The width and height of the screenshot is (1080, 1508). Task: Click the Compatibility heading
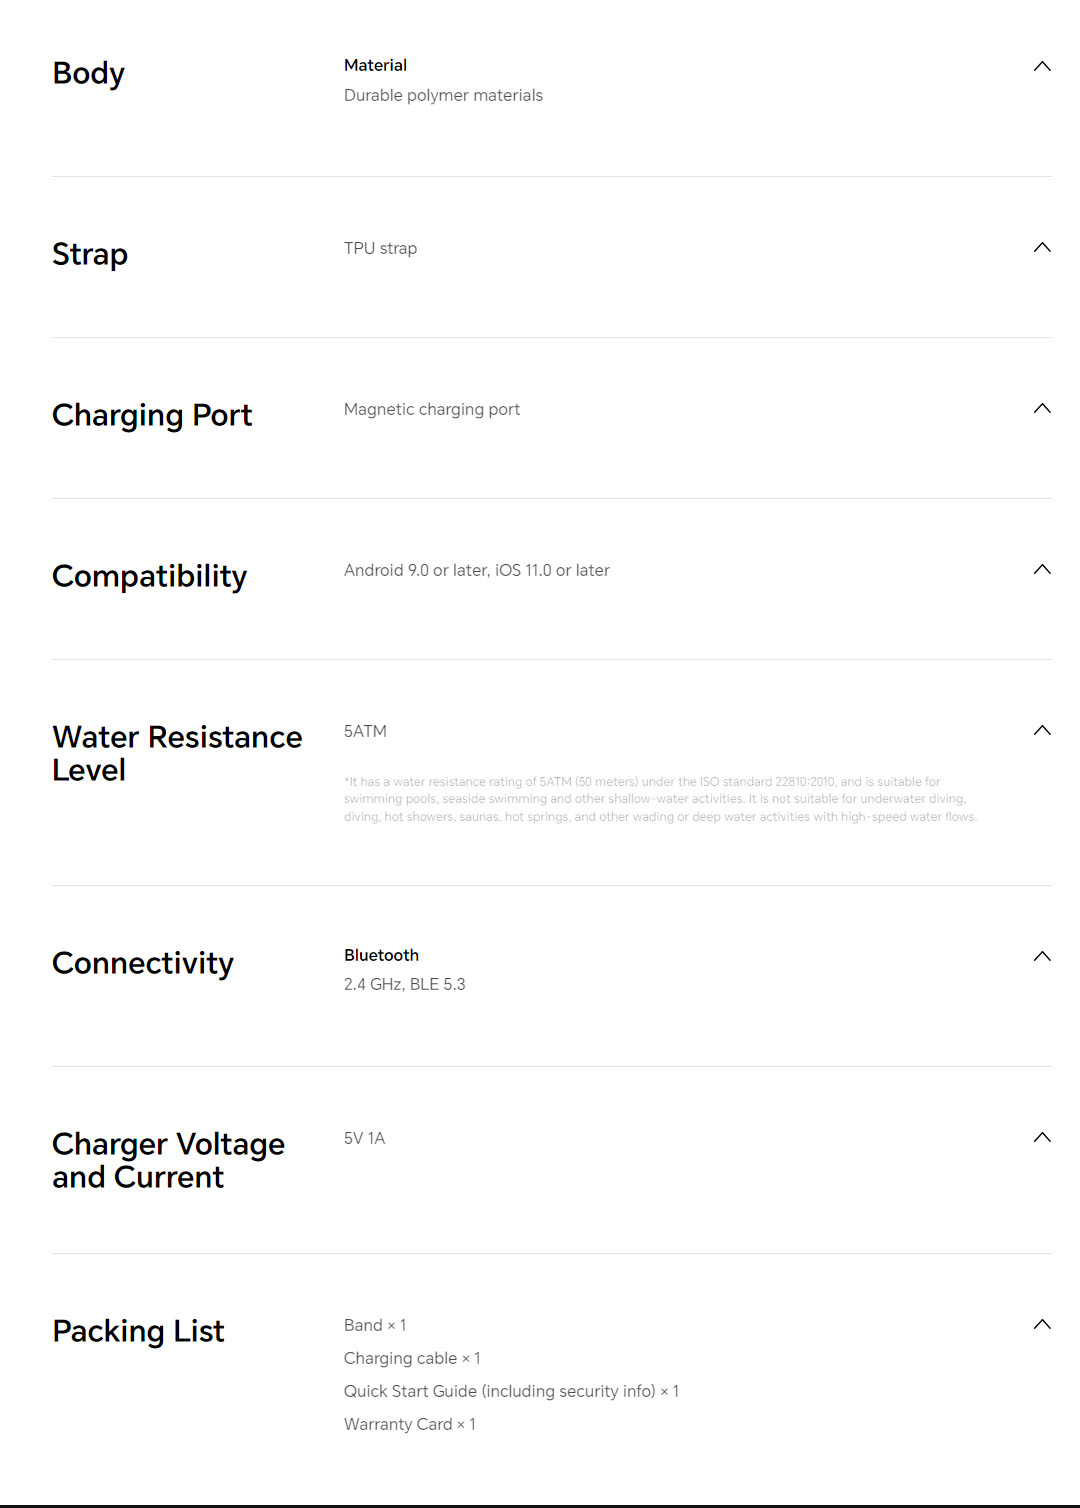[x=150, y=577]
